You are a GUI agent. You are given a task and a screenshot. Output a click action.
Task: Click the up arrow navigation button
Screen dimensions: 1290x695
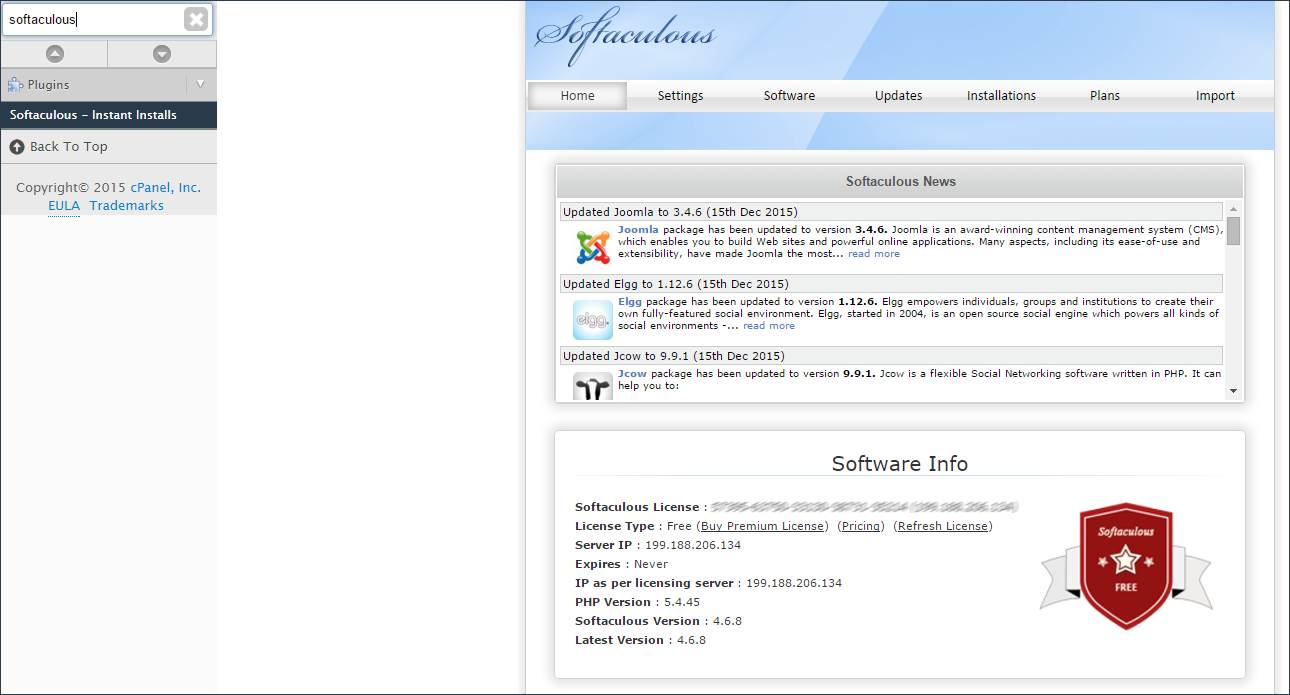55,54
